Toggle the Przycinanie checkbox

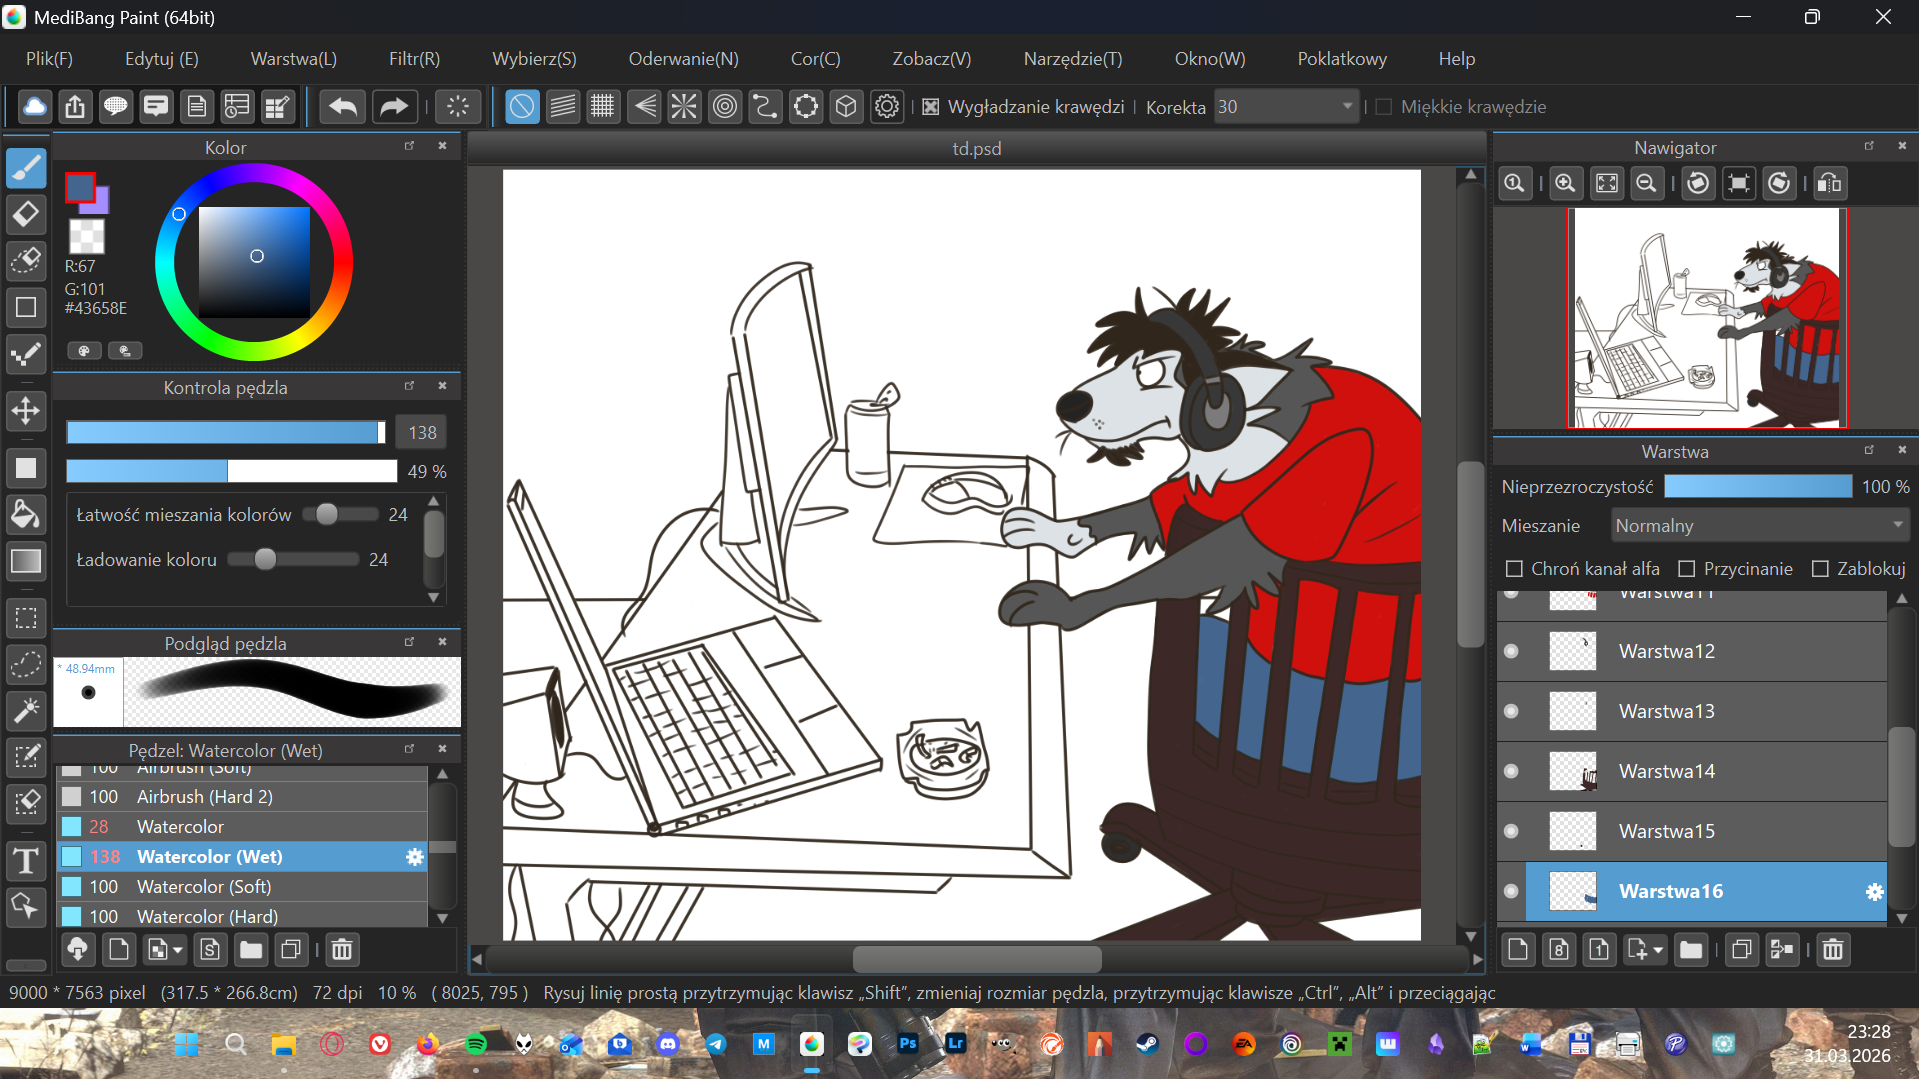[x=1687, y=569]
